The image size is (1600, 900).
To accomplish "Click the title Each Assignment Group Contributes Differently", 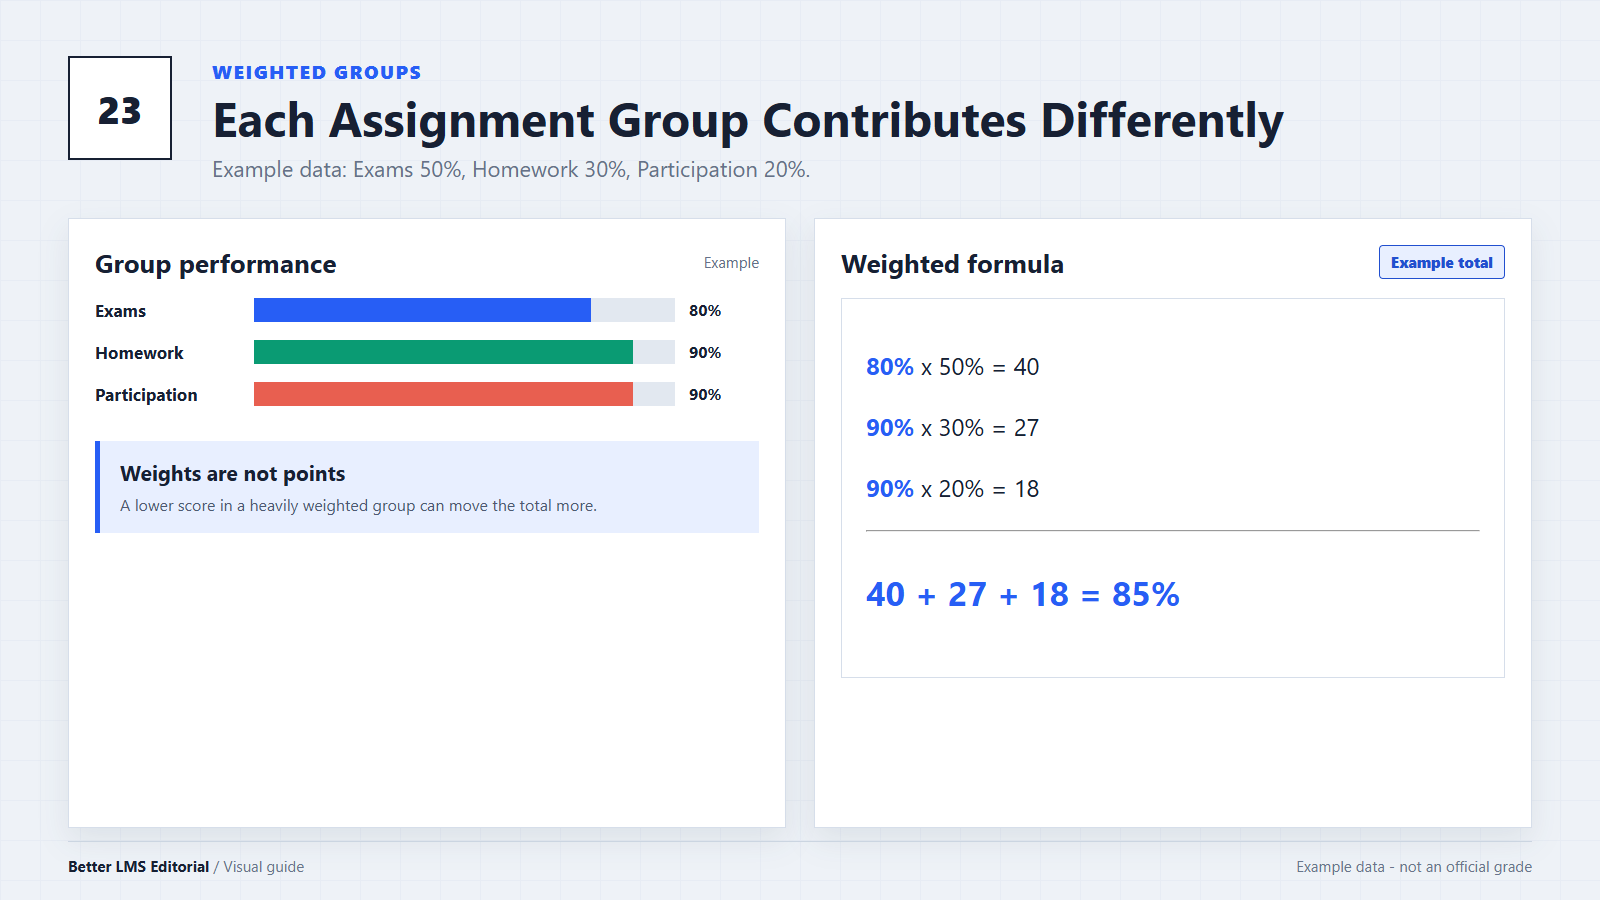I will pyautogui.click(x=748, y=121).
